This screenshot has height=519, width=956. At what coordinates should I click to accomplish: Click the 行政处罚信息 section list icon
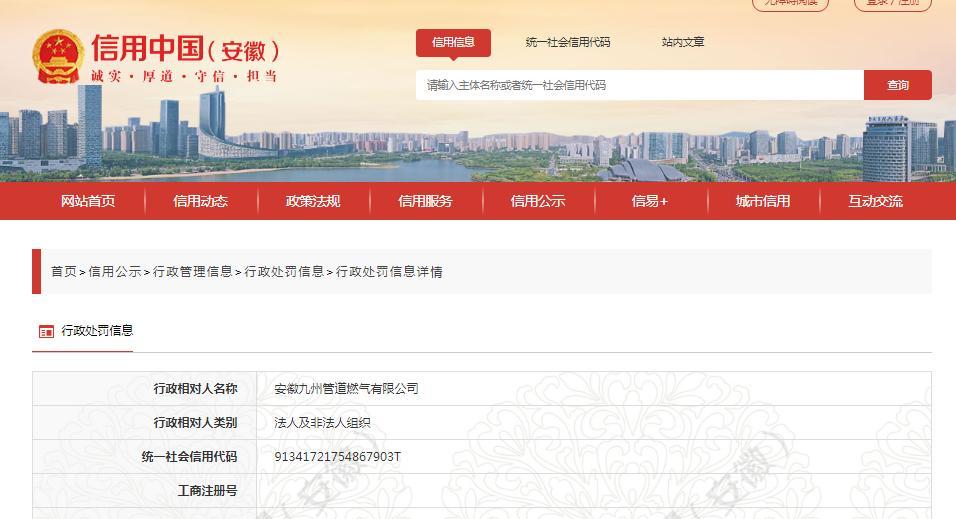coord(46,331)
